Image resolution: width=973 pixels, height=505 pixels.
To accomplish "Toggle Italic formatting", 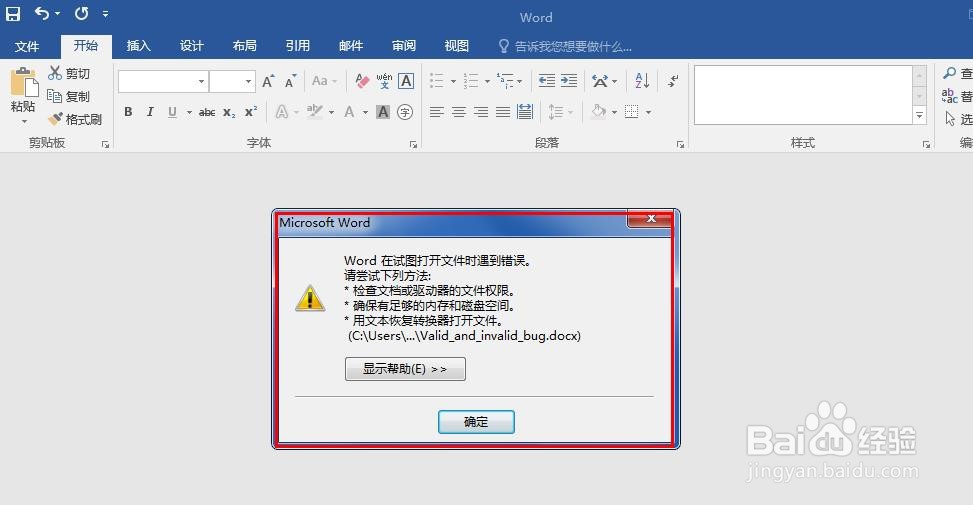I will (150, 112).
